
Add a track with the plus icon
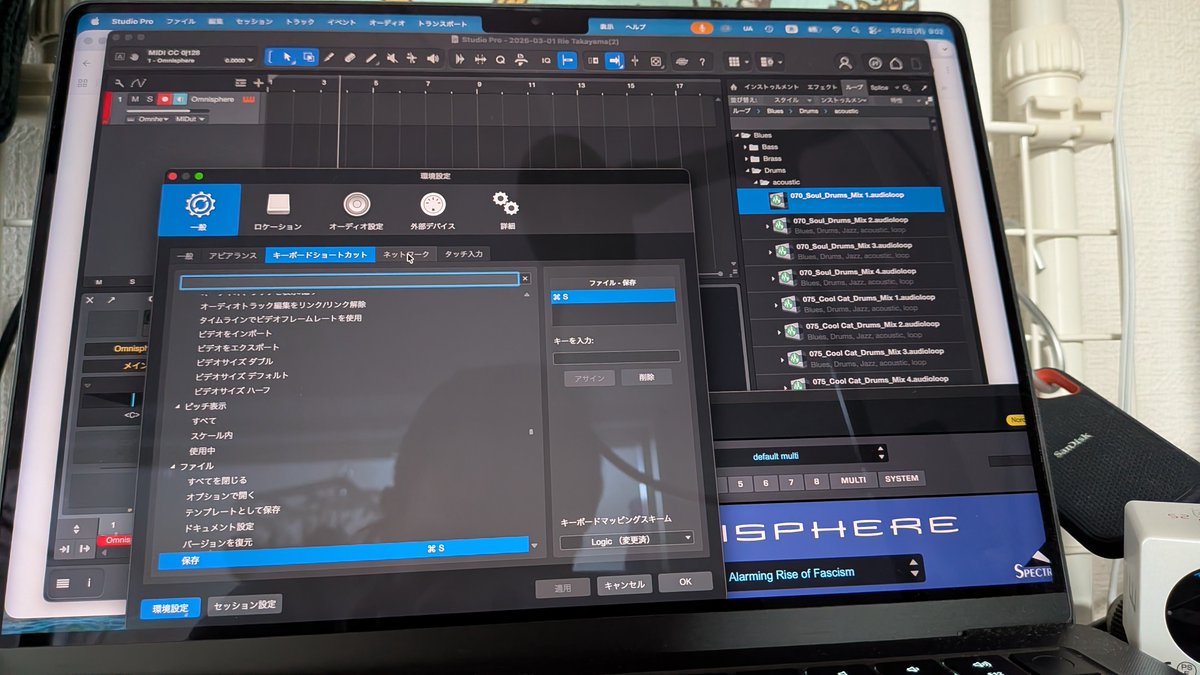tap(259, 82)
